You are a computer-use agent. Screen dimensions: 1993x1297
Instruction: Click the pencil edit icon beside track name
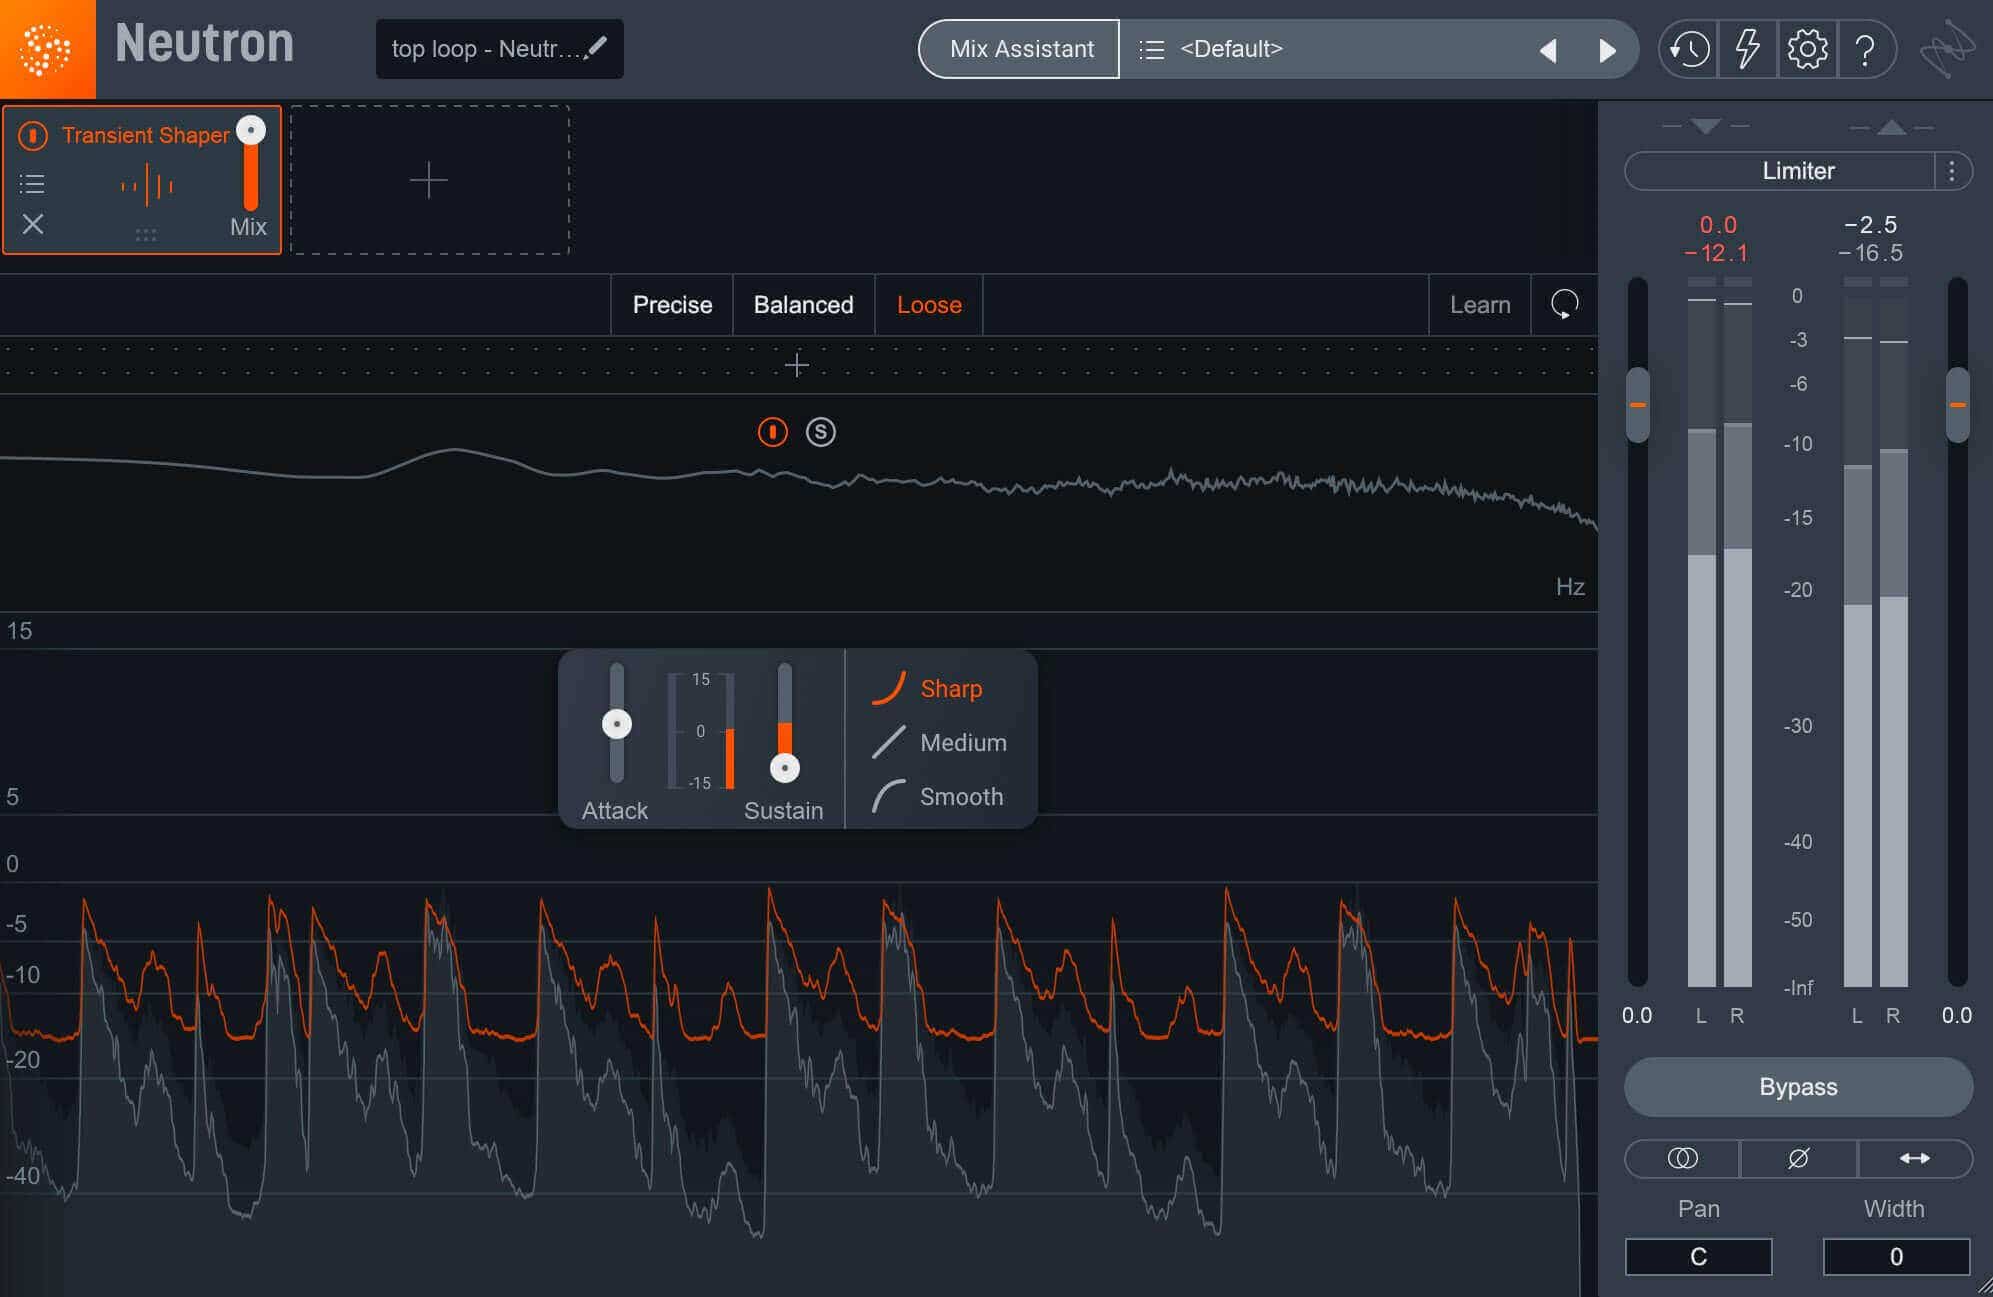[596, 47]
